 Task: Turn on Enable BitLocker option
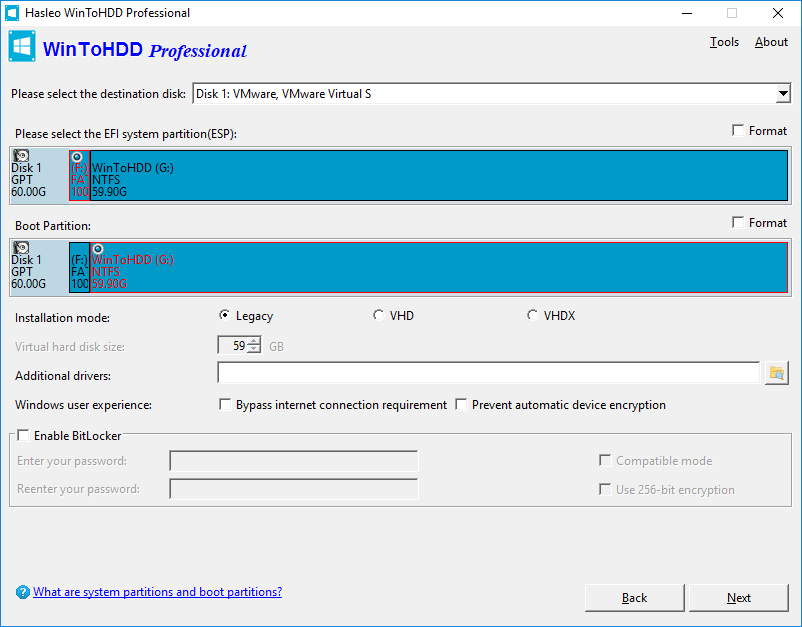[24, 436]
